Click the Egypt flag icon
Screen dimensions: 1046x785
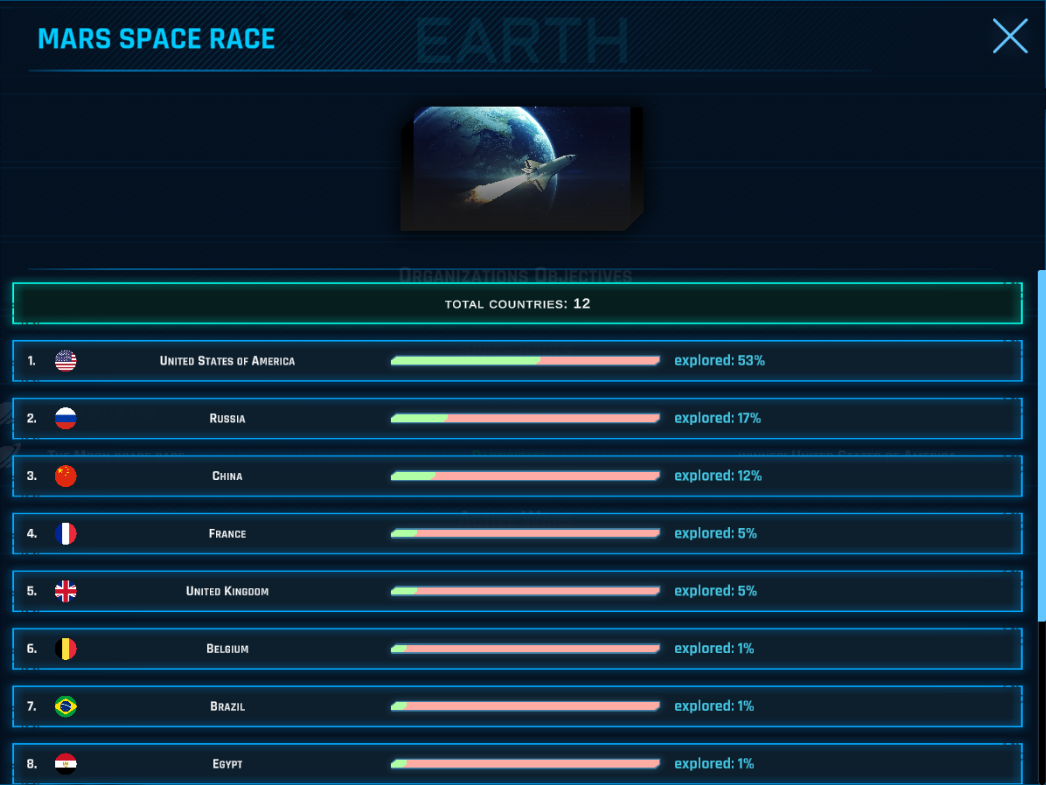point(66,764)
